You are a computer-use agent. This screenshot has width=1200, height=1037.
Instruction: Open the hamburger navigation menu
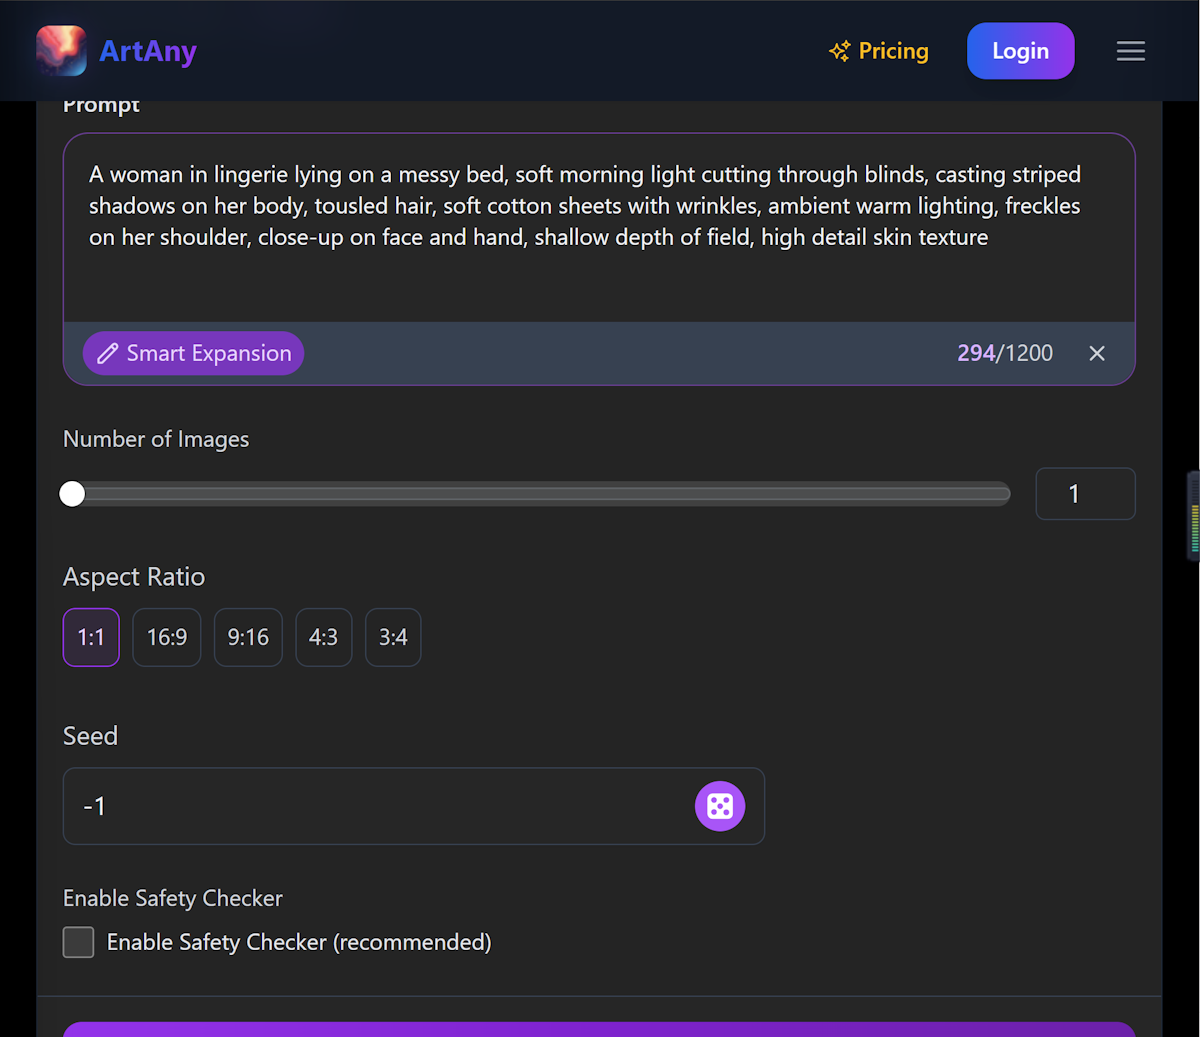[1131, 51]
